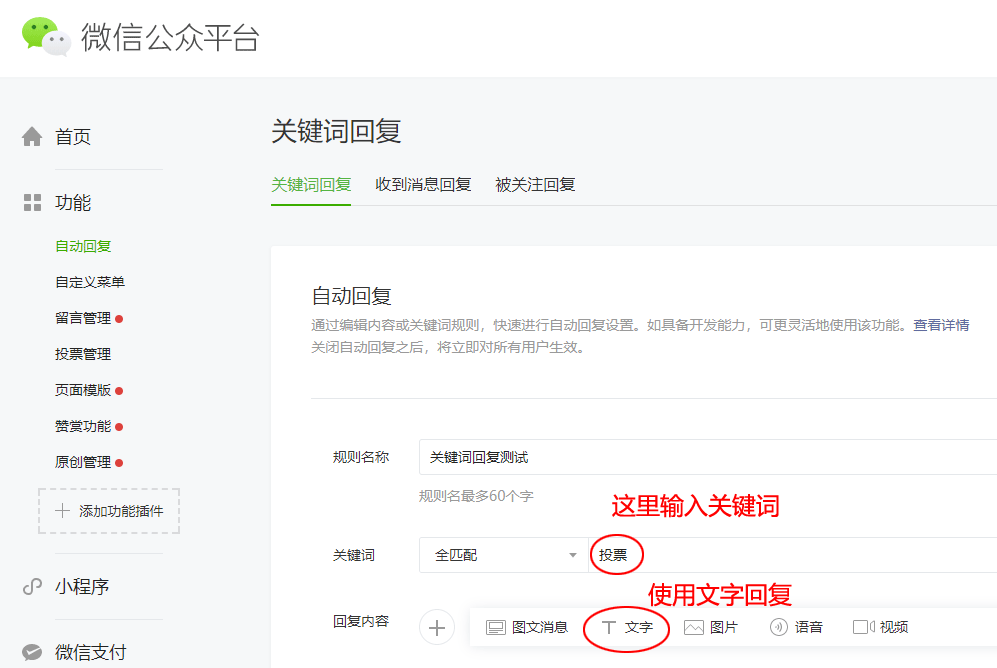Open 留言管理 with red dot indicator
The width and height of the screenshot is (997, 668).
tap(82, 317)
